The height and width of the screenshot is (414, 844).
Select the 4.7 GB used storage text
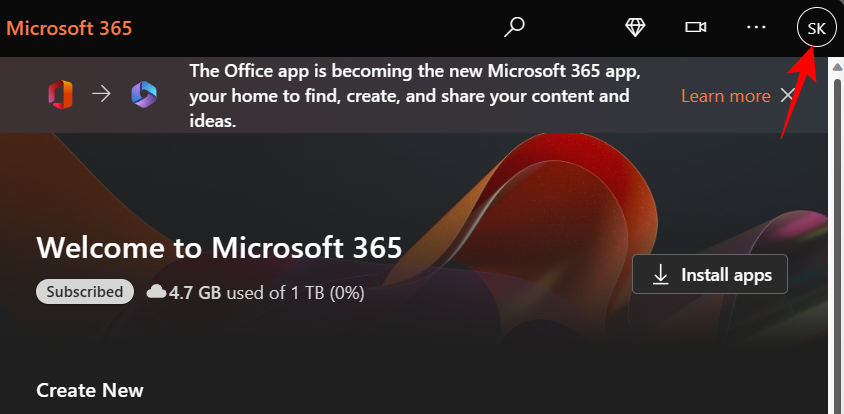point(196,293)
